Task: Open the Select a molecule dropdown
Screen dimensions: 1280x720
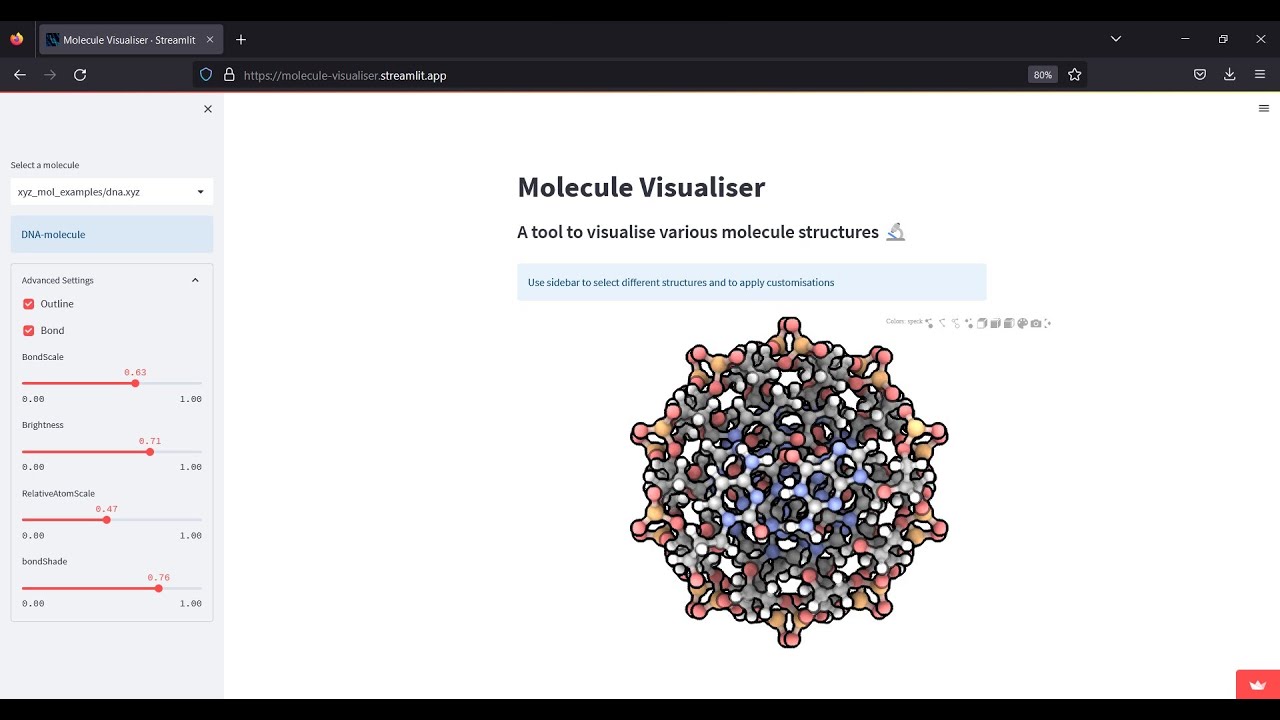Action: coord(112,191)
